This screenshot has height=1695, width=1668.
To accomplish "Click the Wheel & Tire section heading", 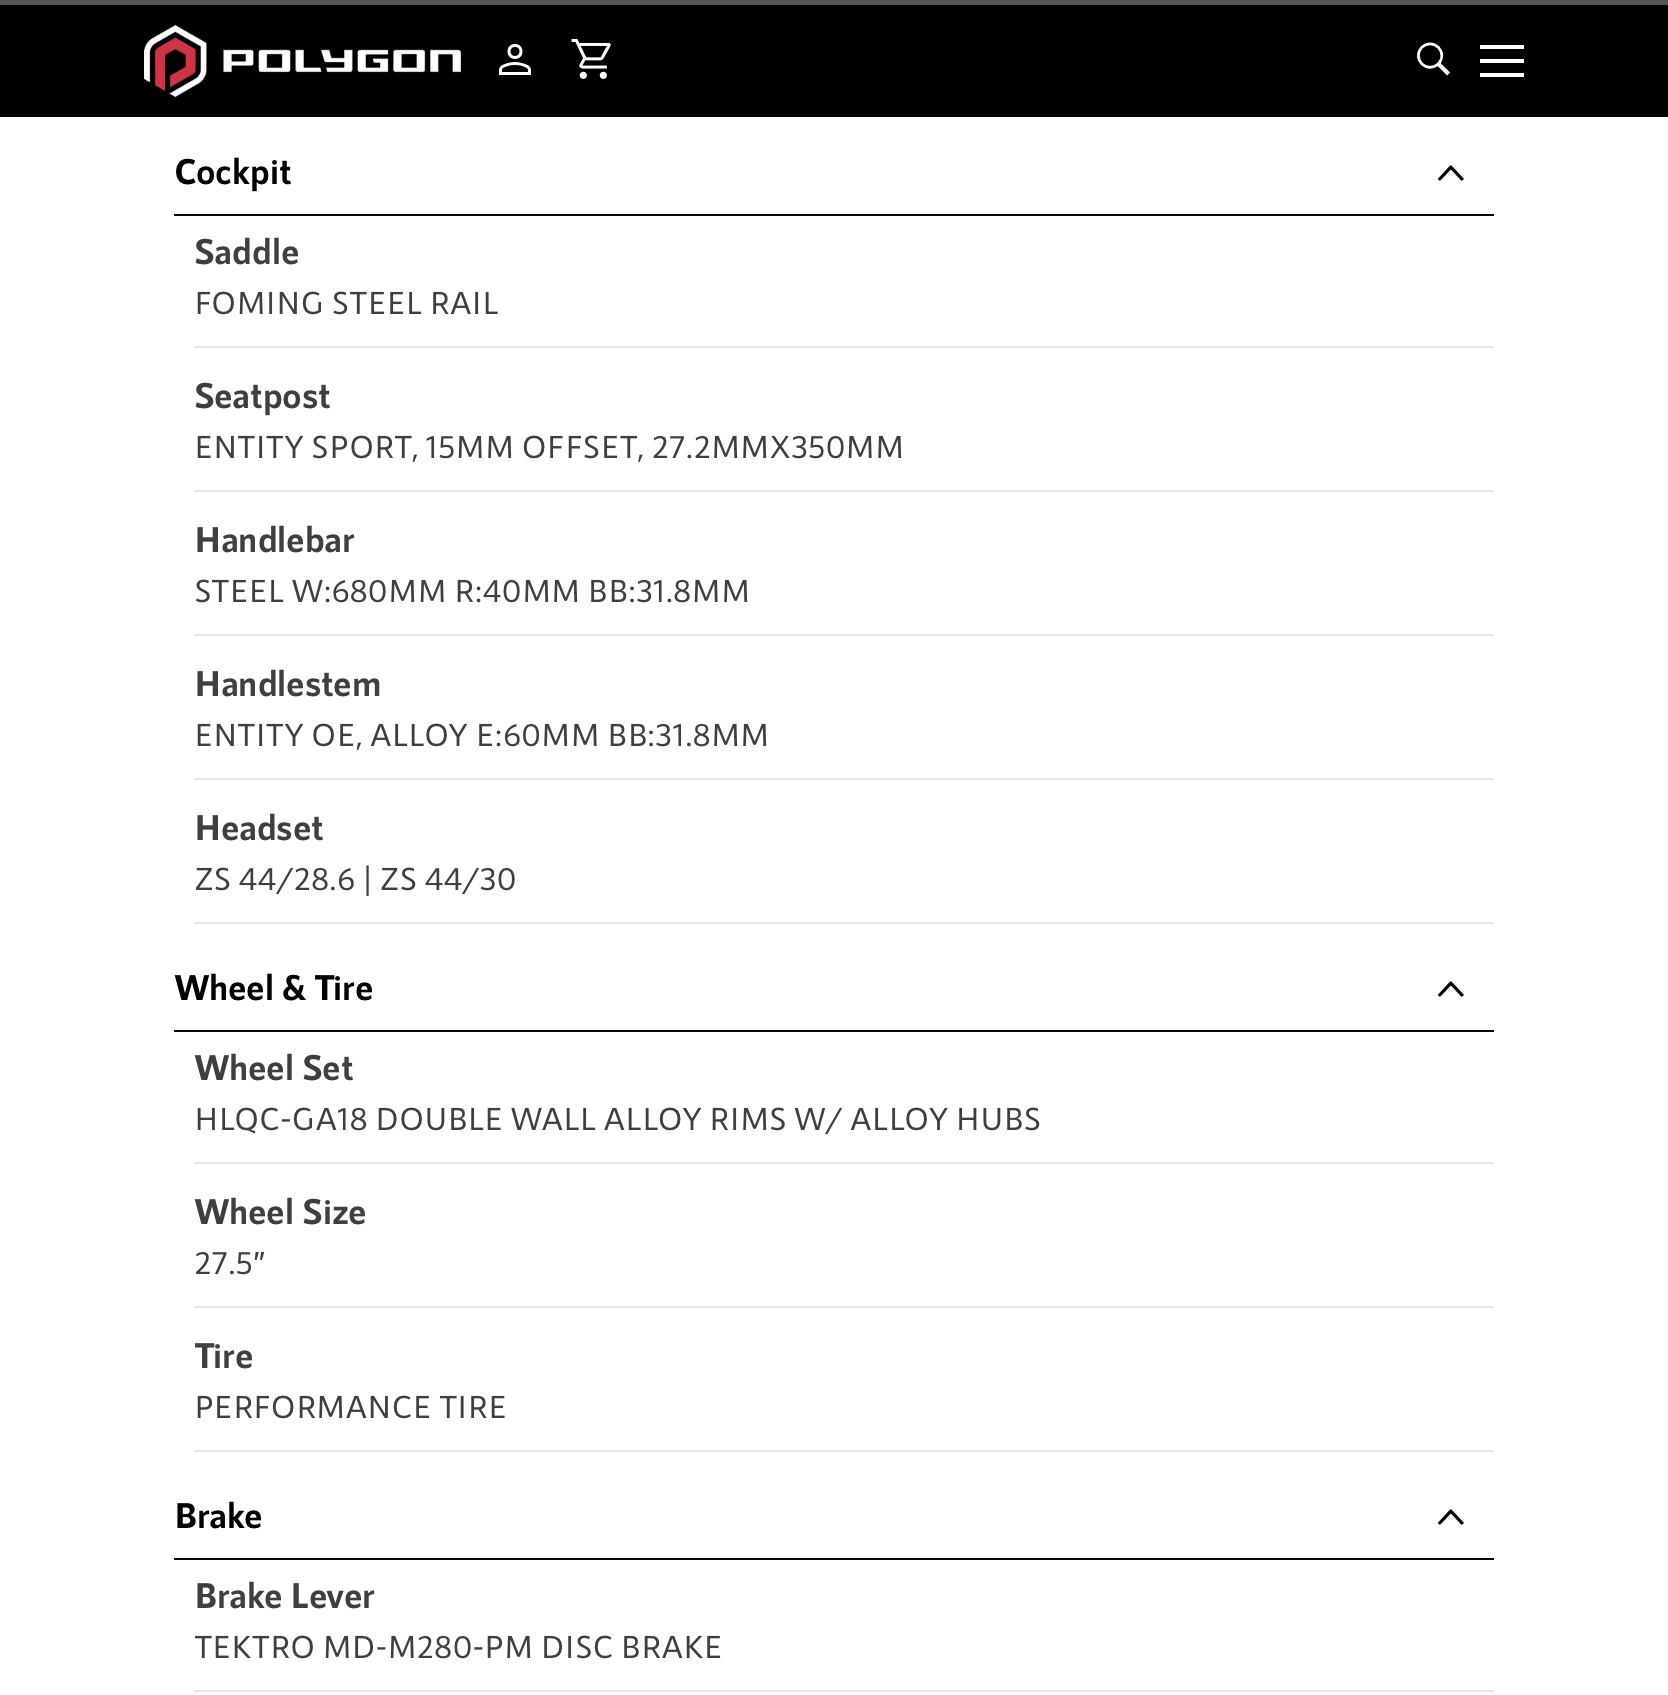I will click(274, 989).
